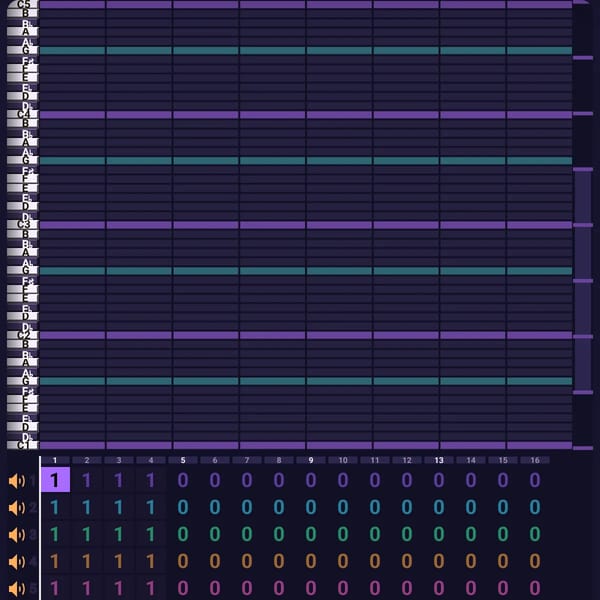
Task: Select channel 1 pattern cell at bar 2
Action: [x=87, y=480]
